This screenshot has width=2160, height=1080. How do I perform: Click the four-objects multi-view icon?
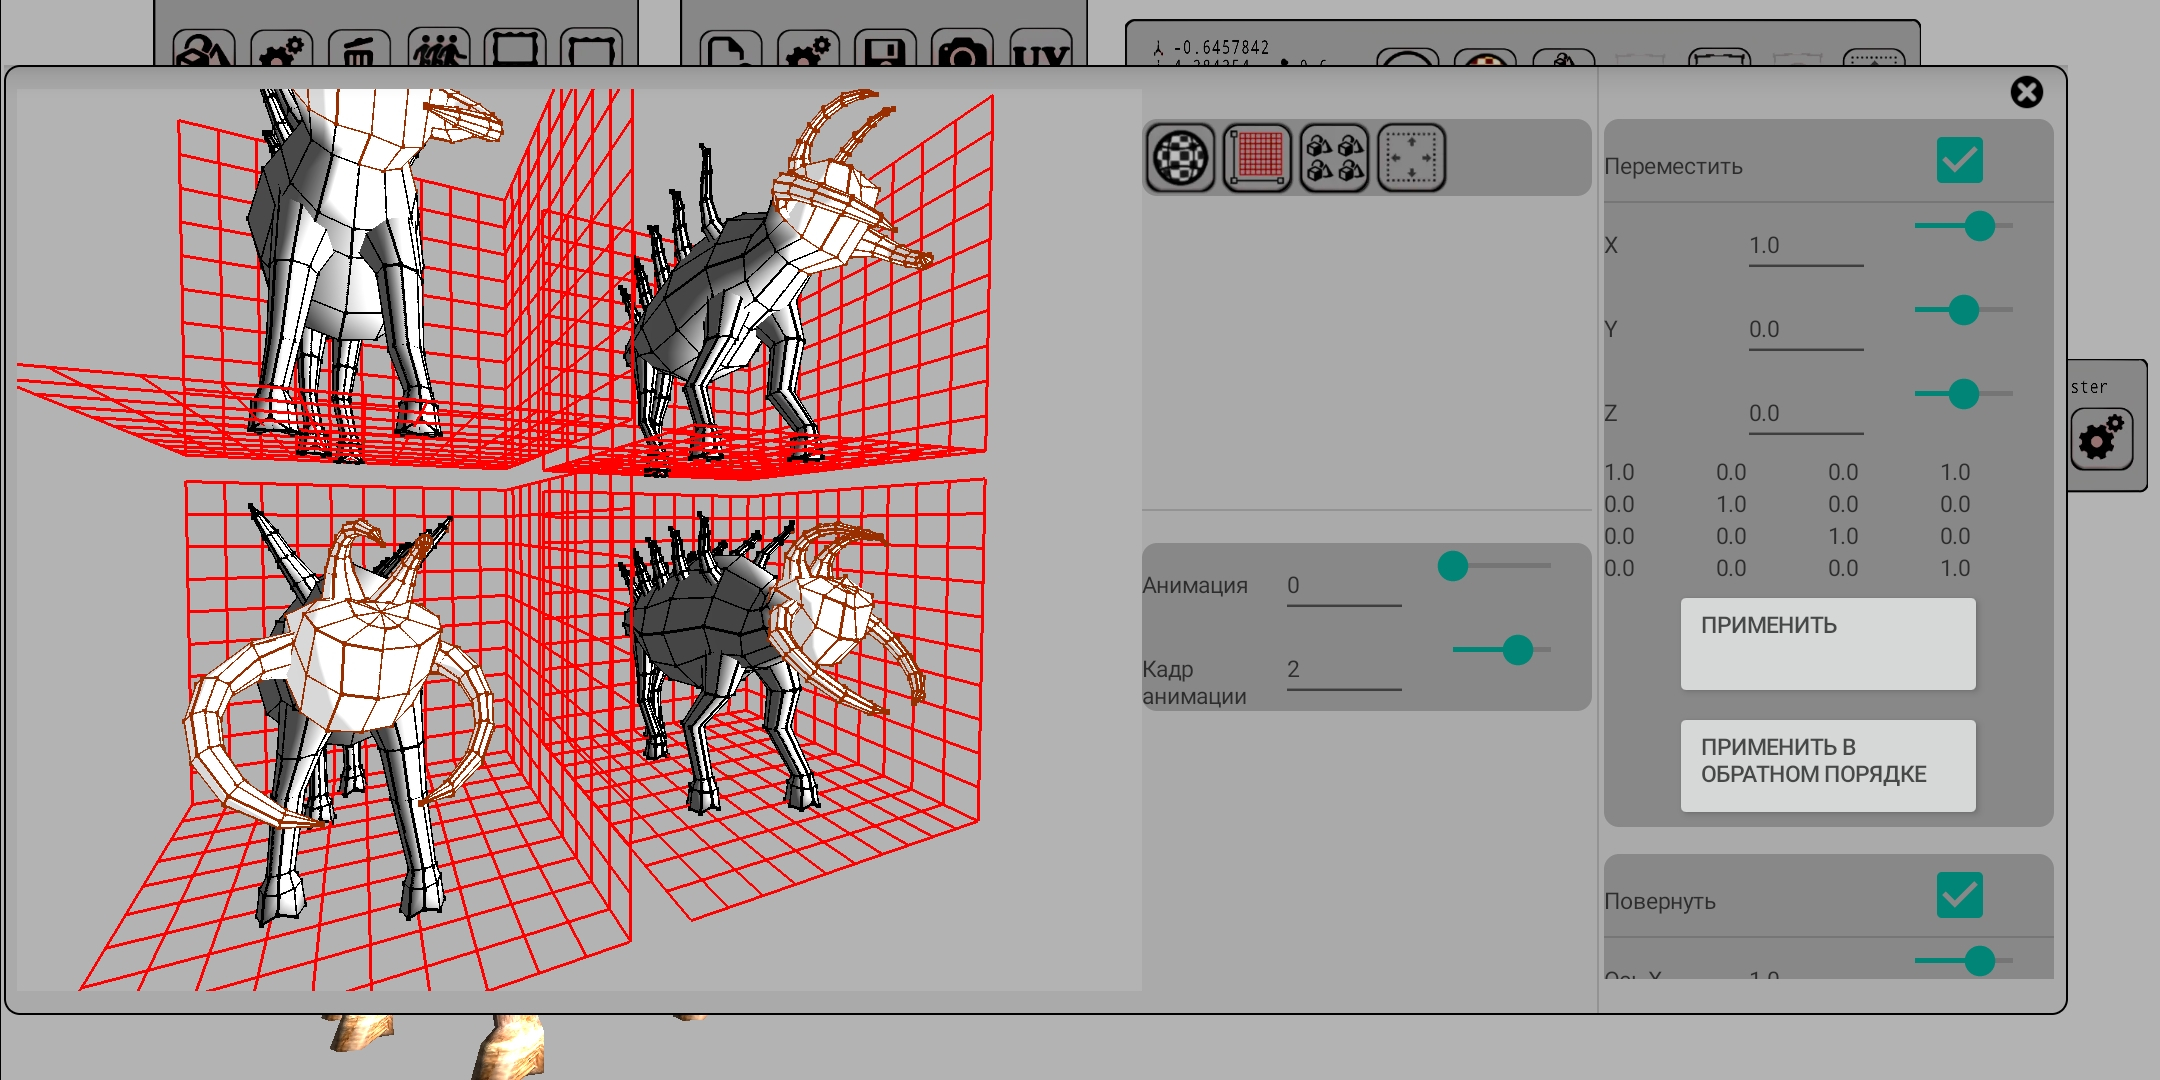click(1335, 158)
